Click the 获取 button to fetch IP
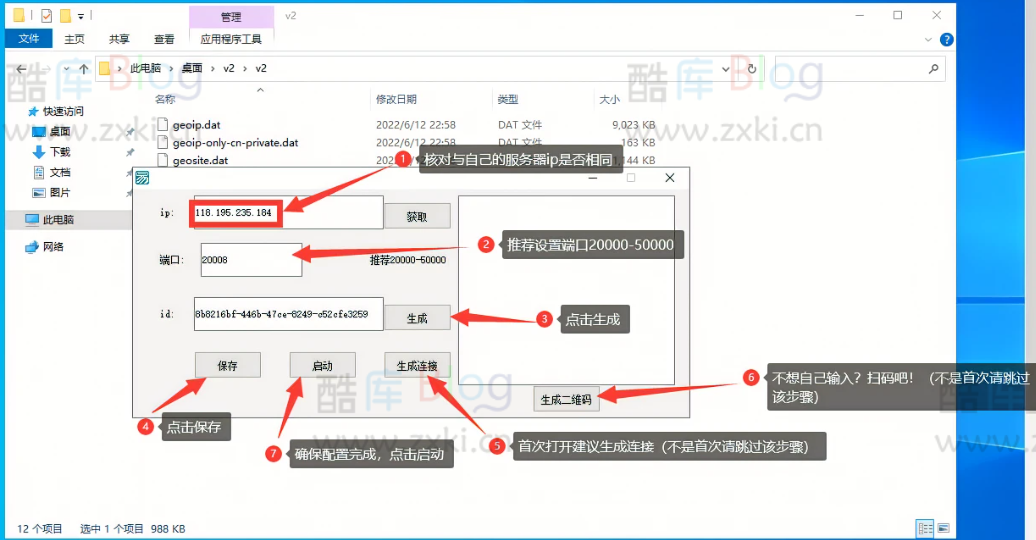 click(x=417, y=216)
